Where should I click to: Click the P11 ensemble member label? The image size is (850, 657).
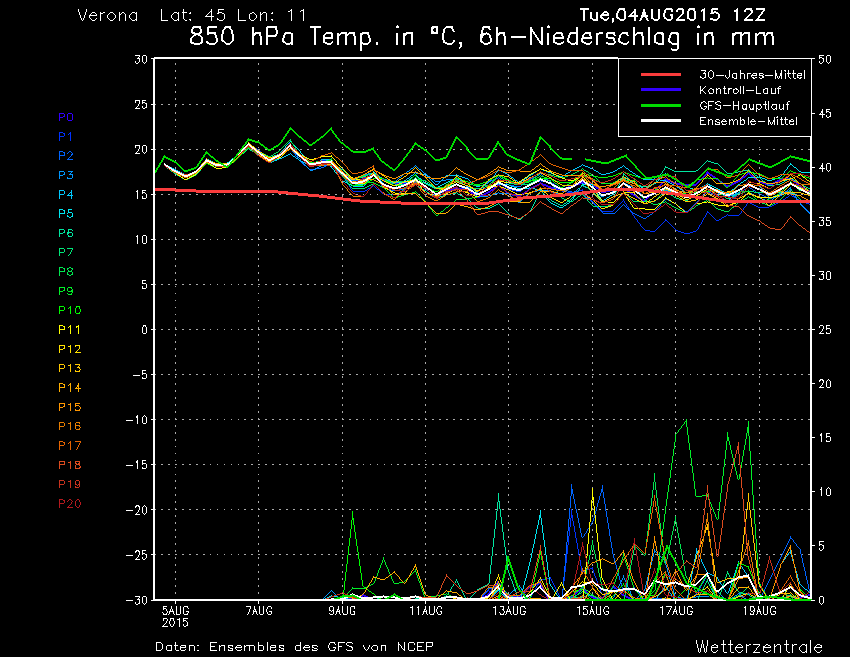[x=69, y=330]
